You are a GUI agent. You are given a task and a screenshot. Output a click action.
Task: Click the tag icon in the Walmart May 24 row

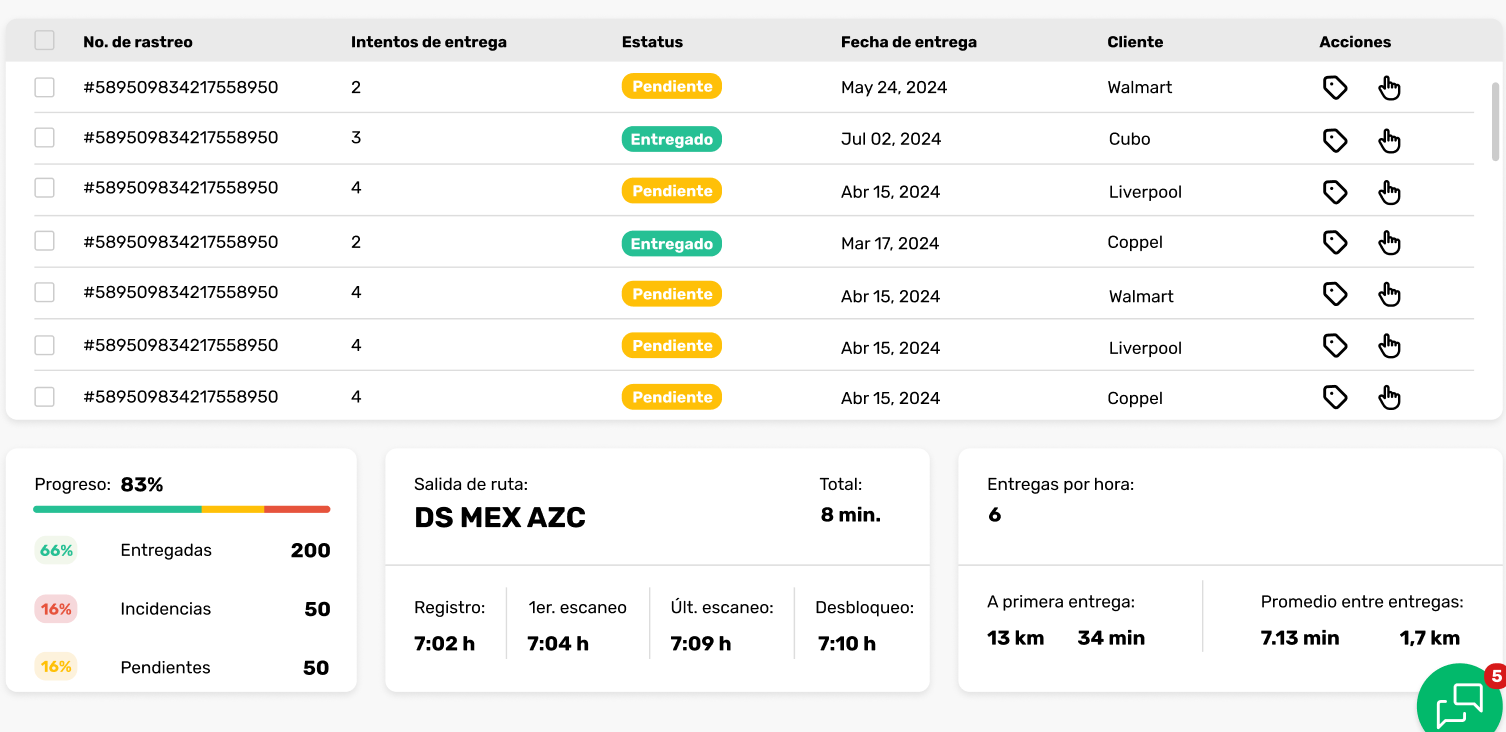coord(1335,88)
